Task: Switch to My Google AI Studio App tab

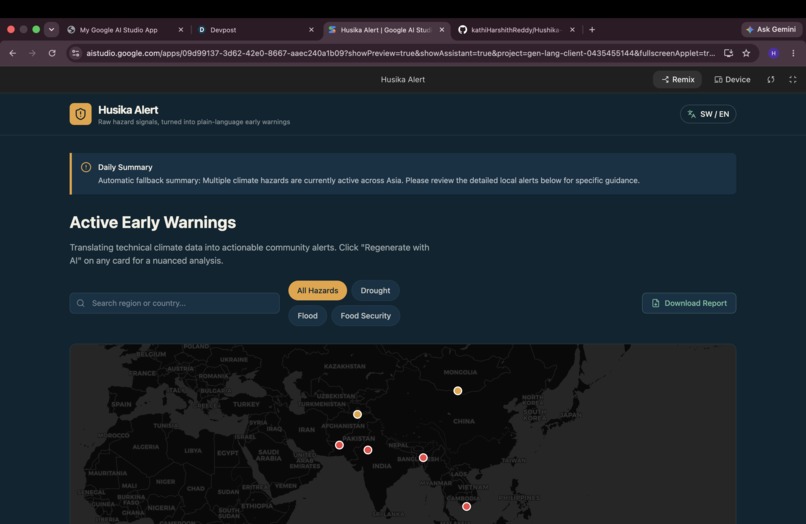Action: pos(125,30)
